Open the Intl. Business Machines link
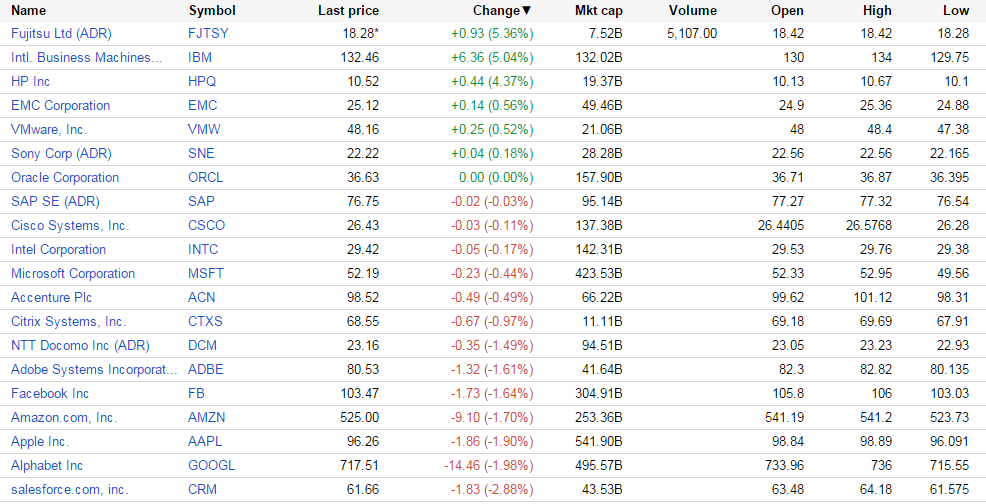 tap(86, 57)
